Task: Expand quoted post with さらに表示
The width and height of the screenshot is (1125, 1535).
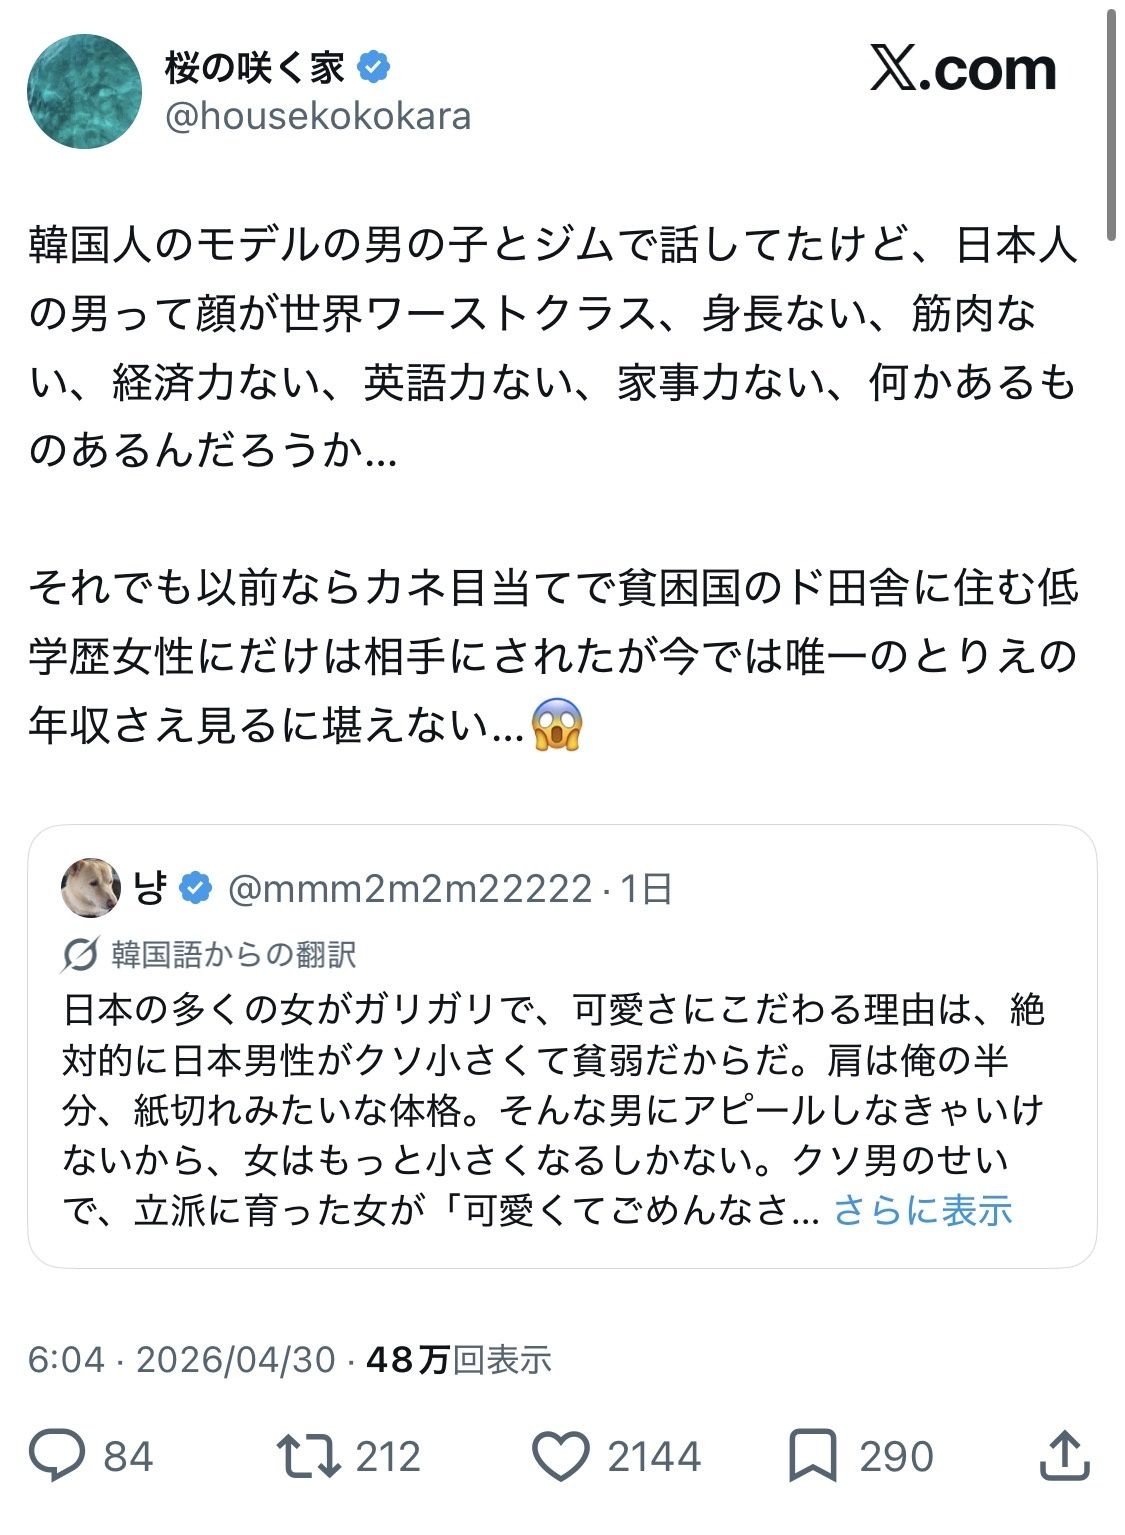Action: click(x=922, y=1210)
